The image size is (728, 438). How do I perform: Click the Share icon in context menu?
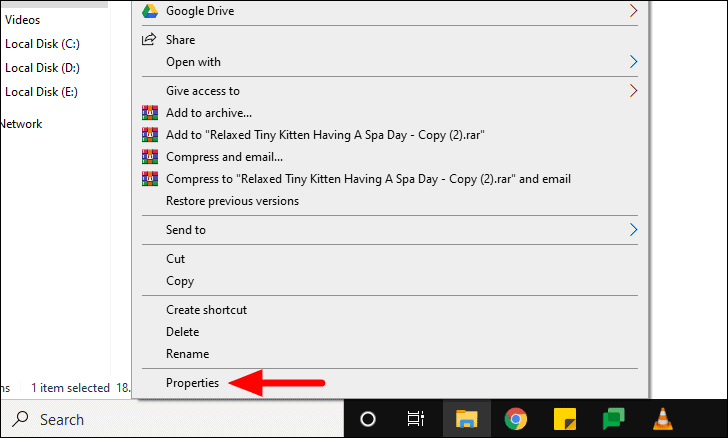coord(149,39)
